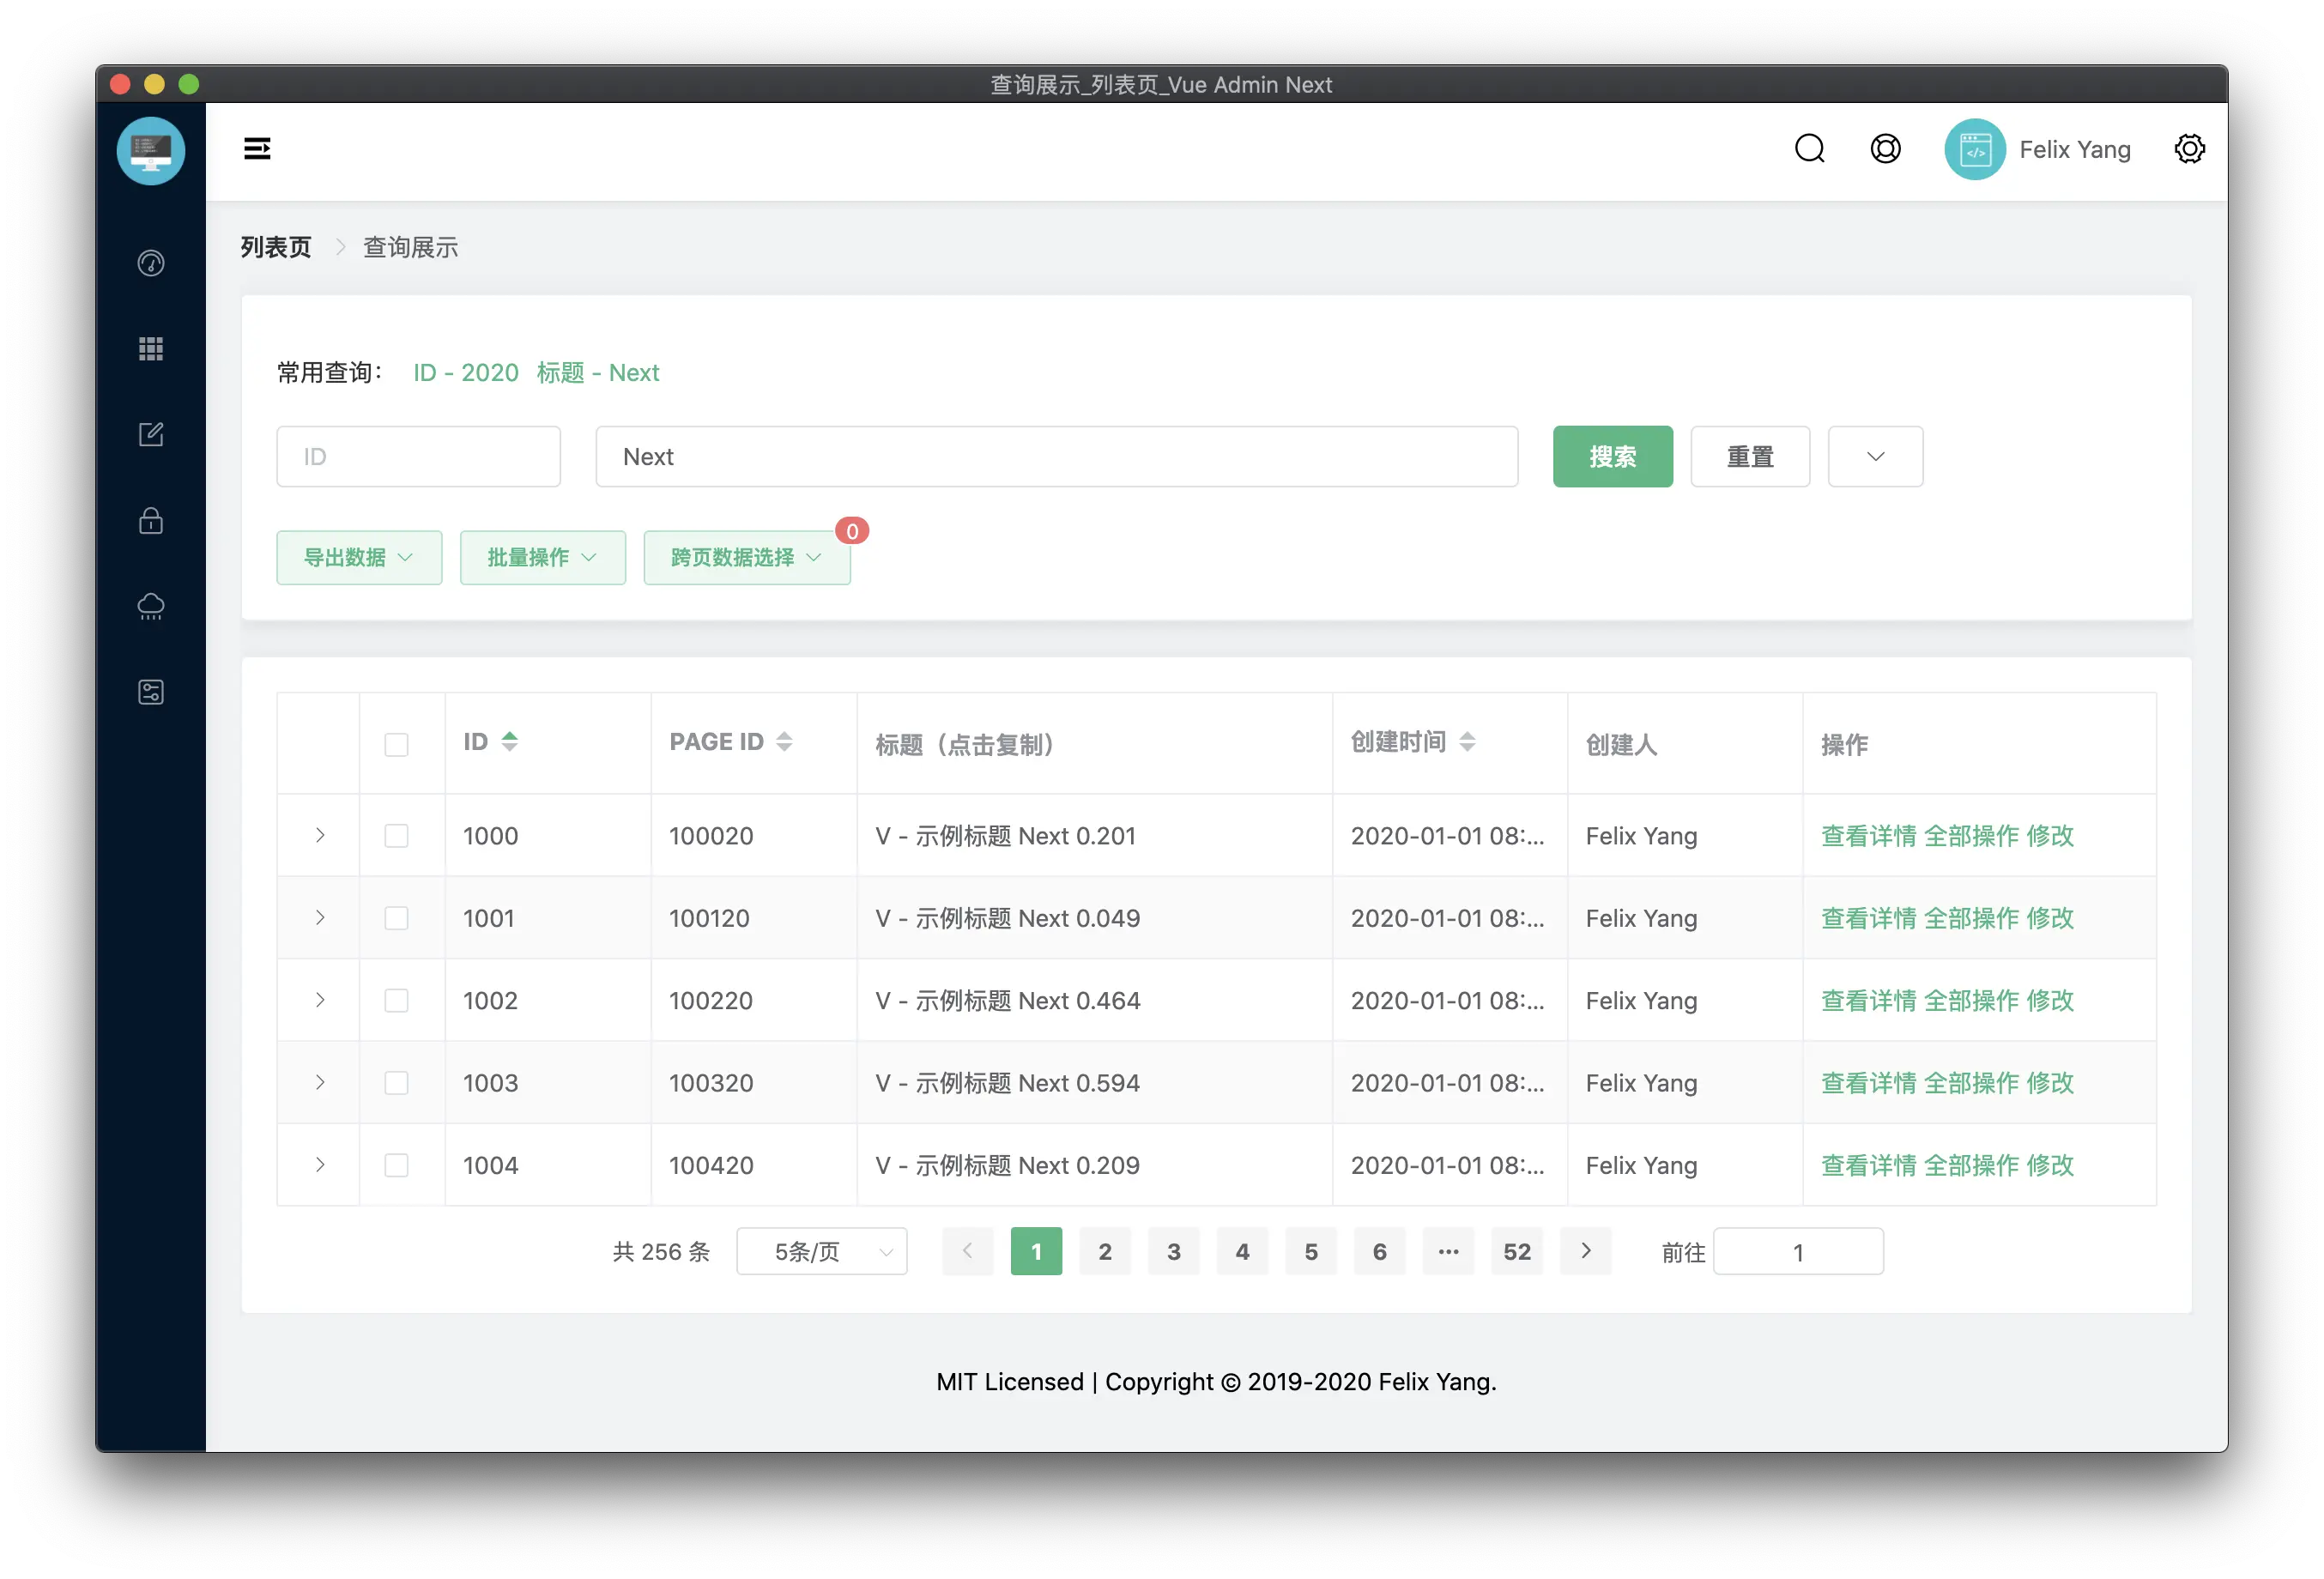Screen dimensions: 2324x1579
Task: Check the checkbox for row ID 1003
Action: (x=396, y=1083)
